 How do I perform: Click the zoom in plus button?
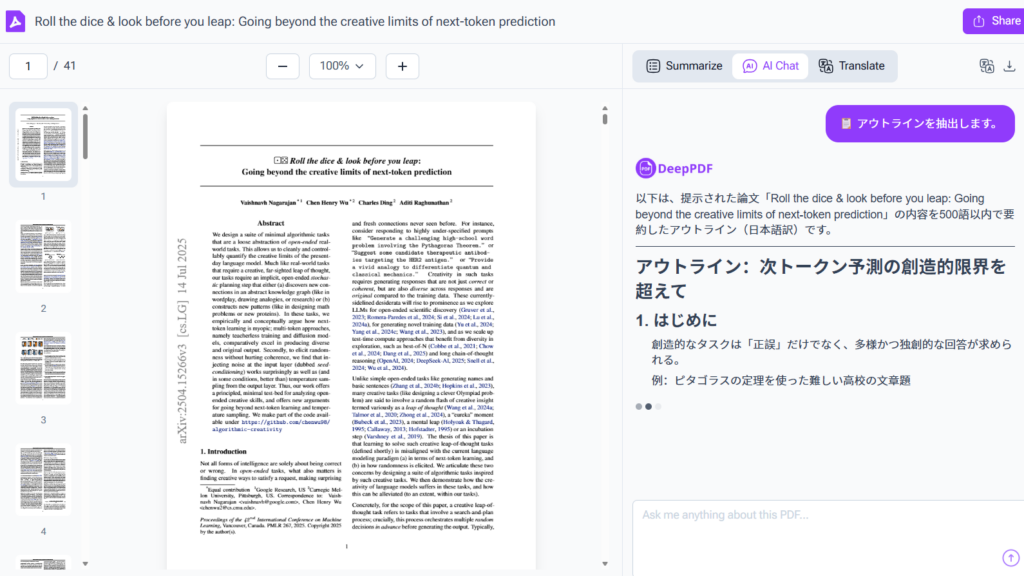click(402, 66)
